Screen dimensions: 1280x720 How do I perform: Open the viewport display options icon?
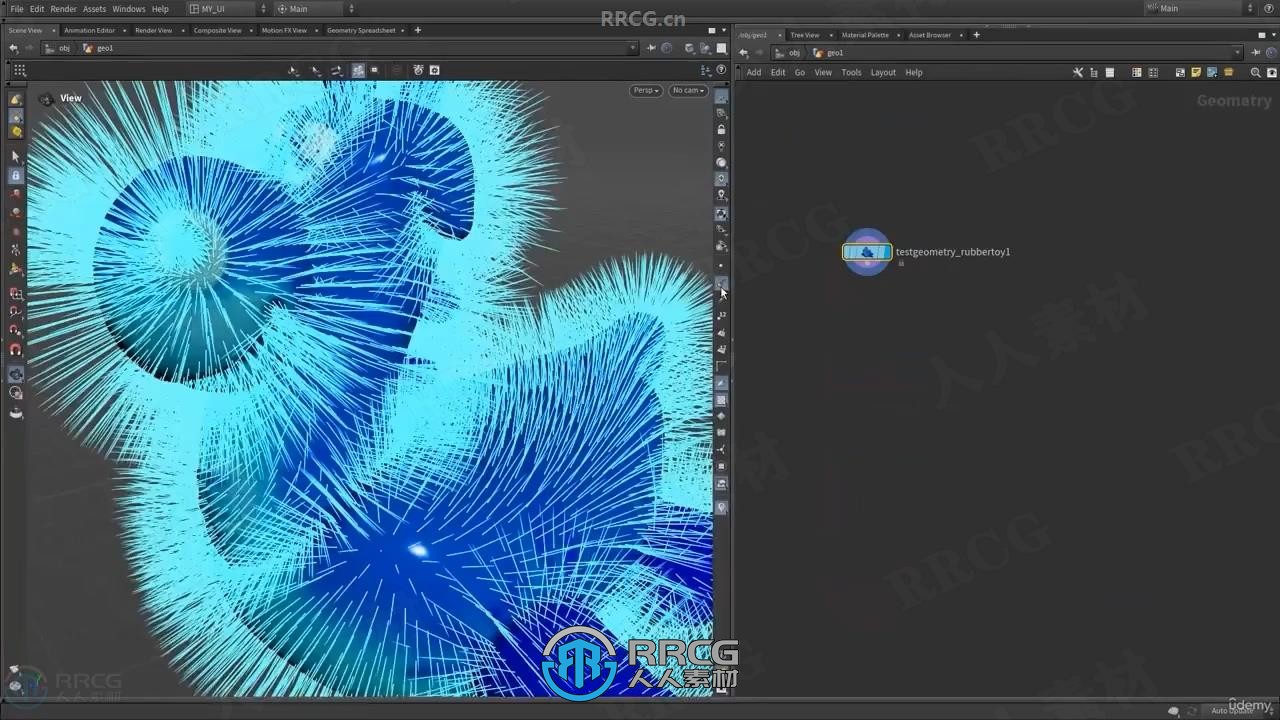706,70
